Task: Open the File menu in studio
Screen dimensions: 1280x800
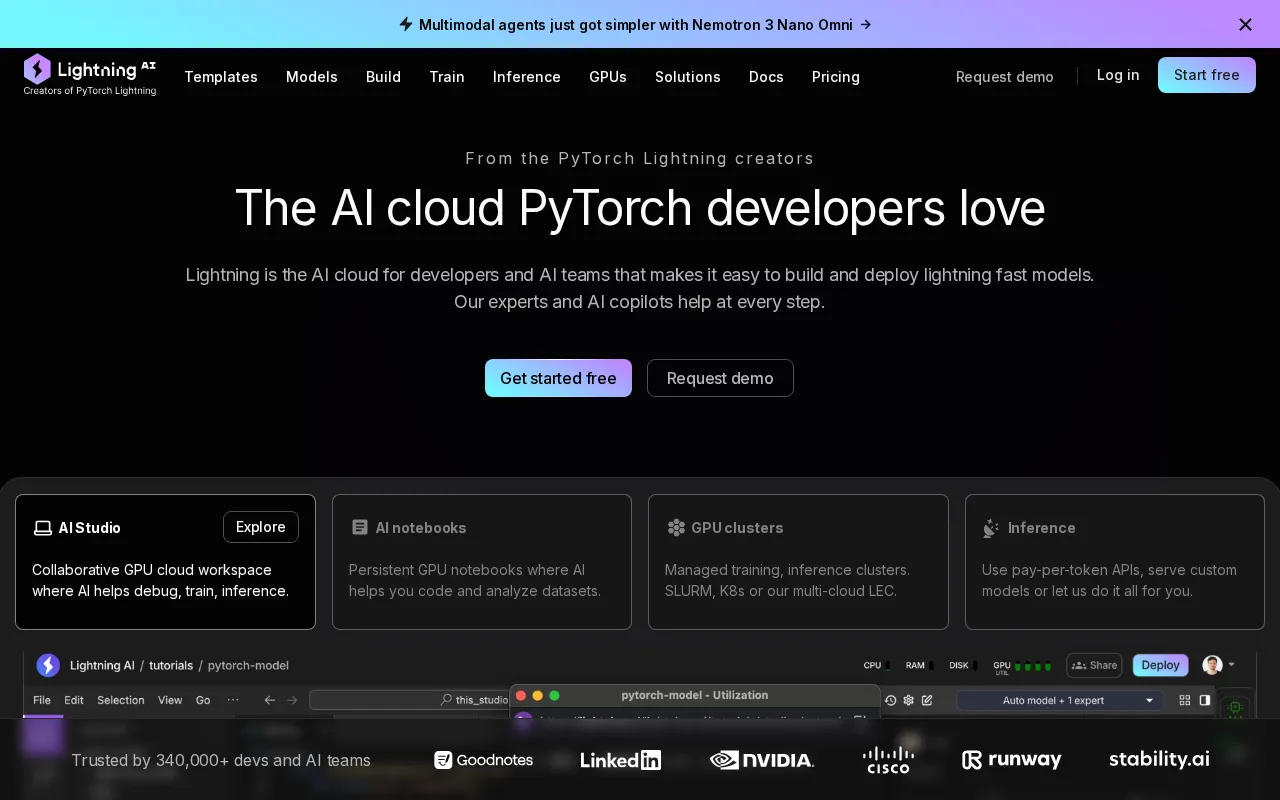Action: point(42,700)
